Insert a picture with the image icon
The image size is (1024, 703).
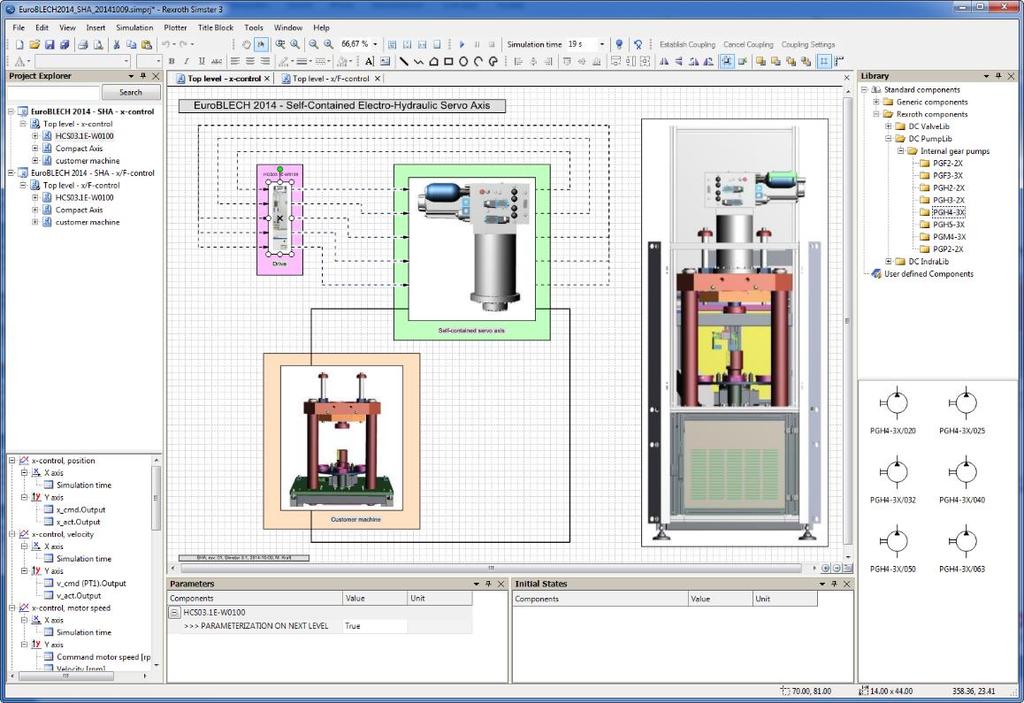(x=385, y=61)
